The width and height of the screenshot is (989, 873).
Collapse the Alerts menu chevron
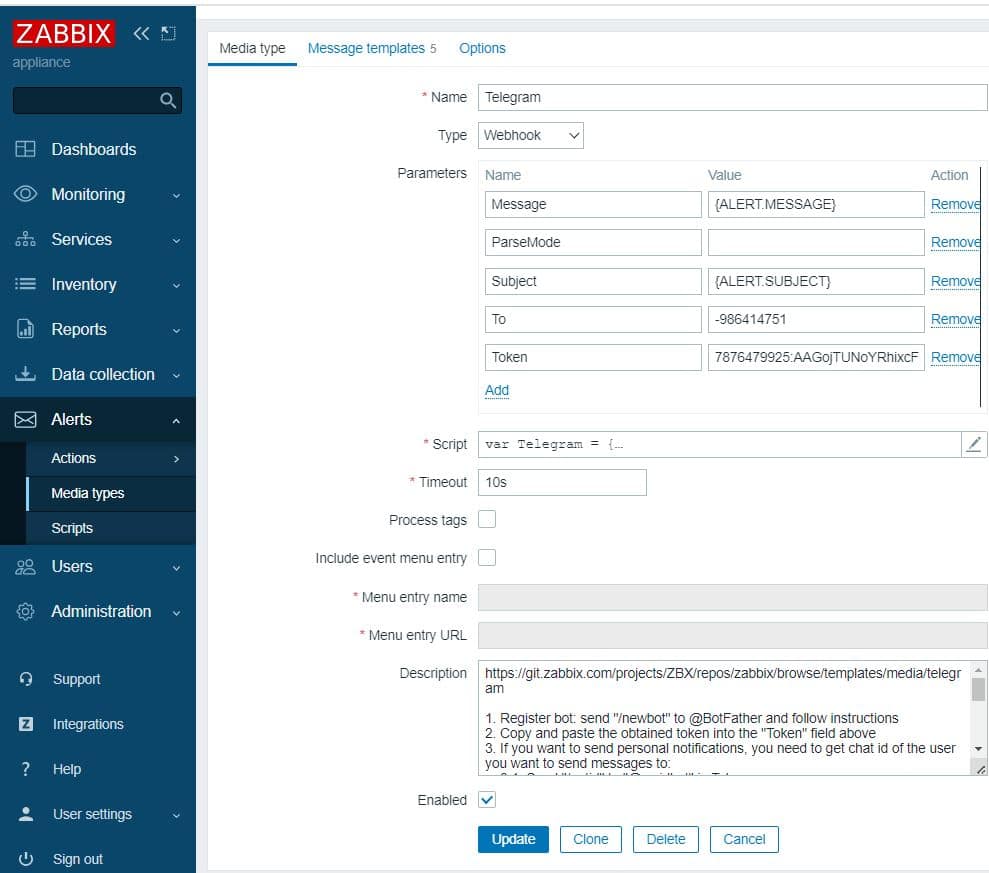(x=177, y=421)
